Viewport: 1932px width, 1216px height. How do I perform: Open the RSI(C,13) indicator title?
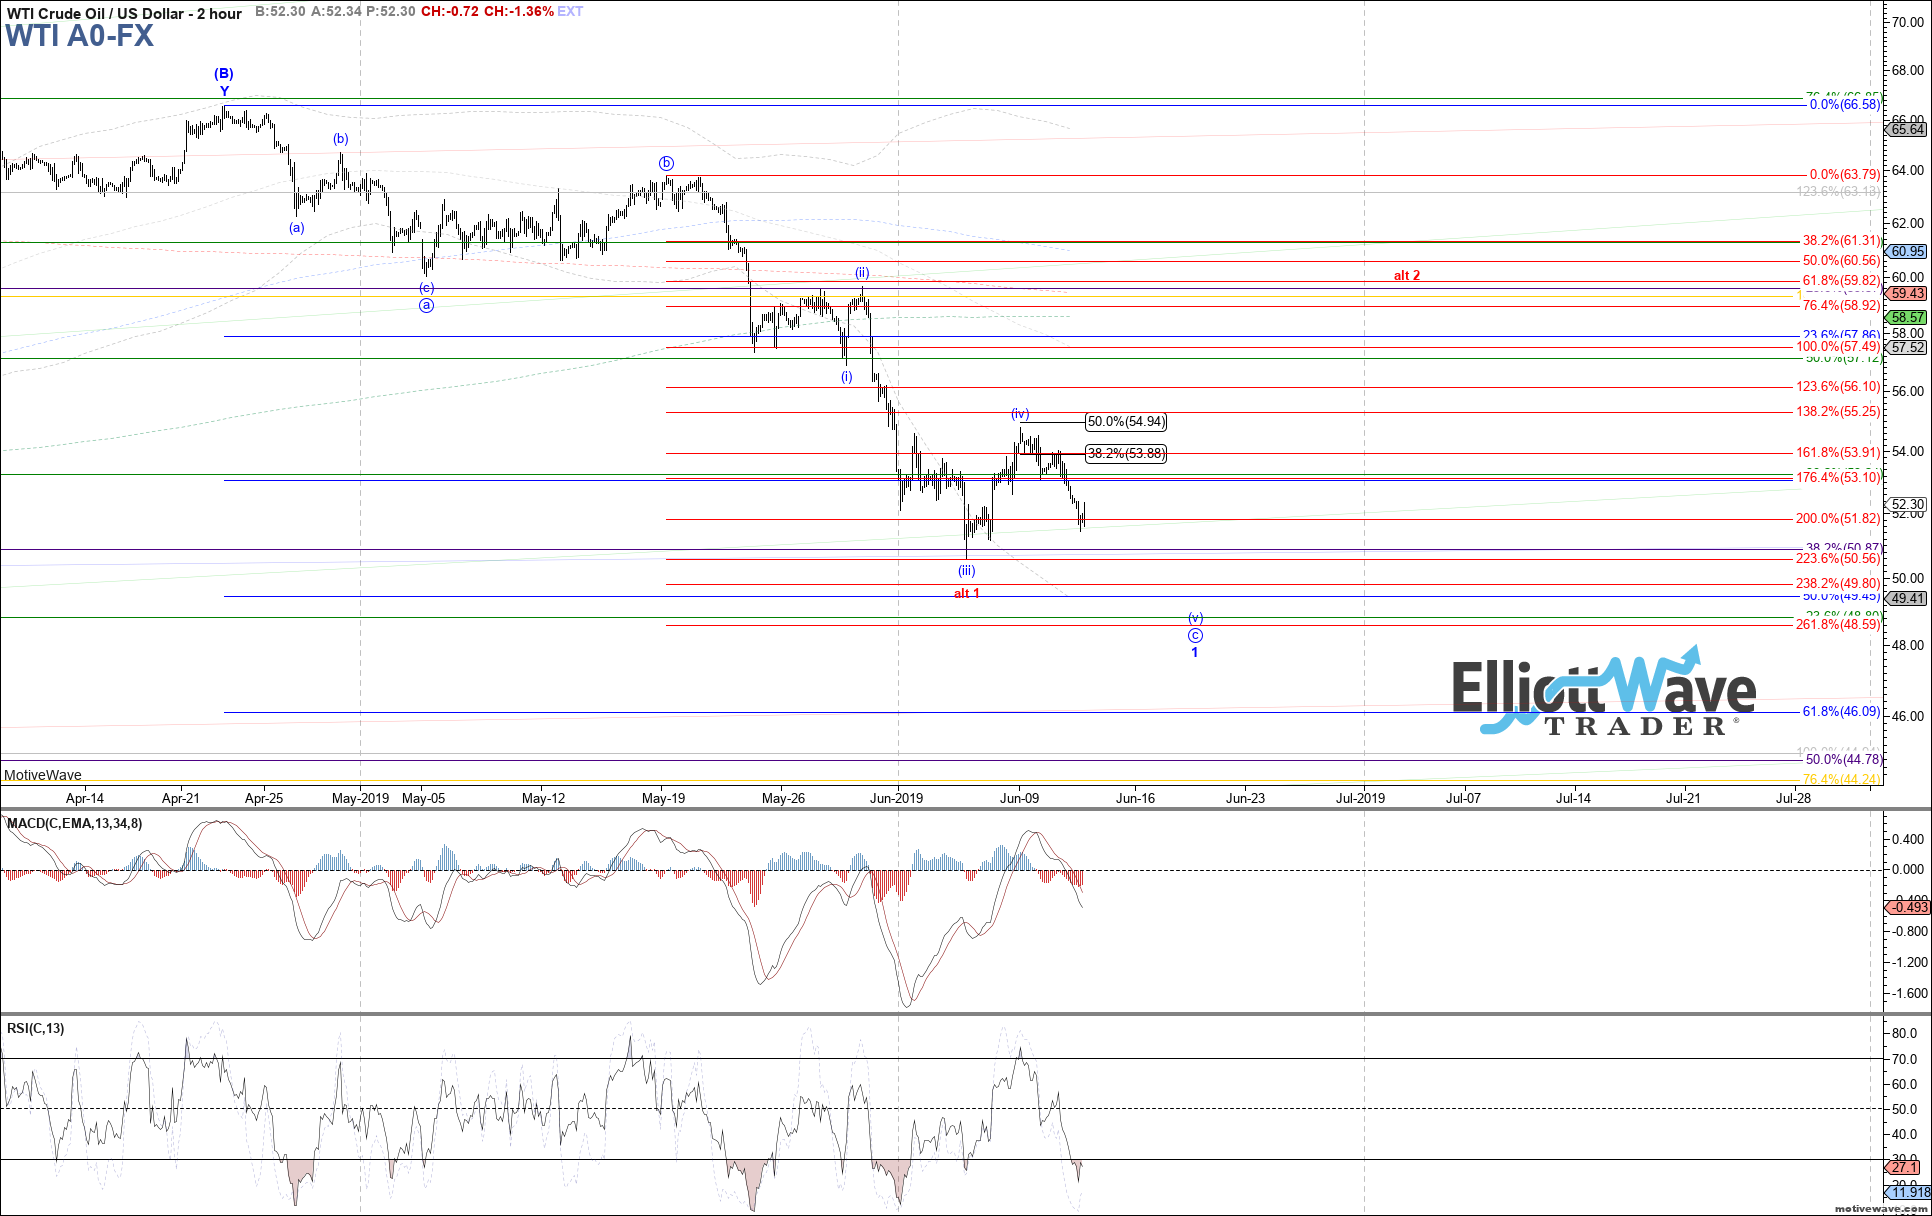pyautogui.click(x=36, y=1028)
